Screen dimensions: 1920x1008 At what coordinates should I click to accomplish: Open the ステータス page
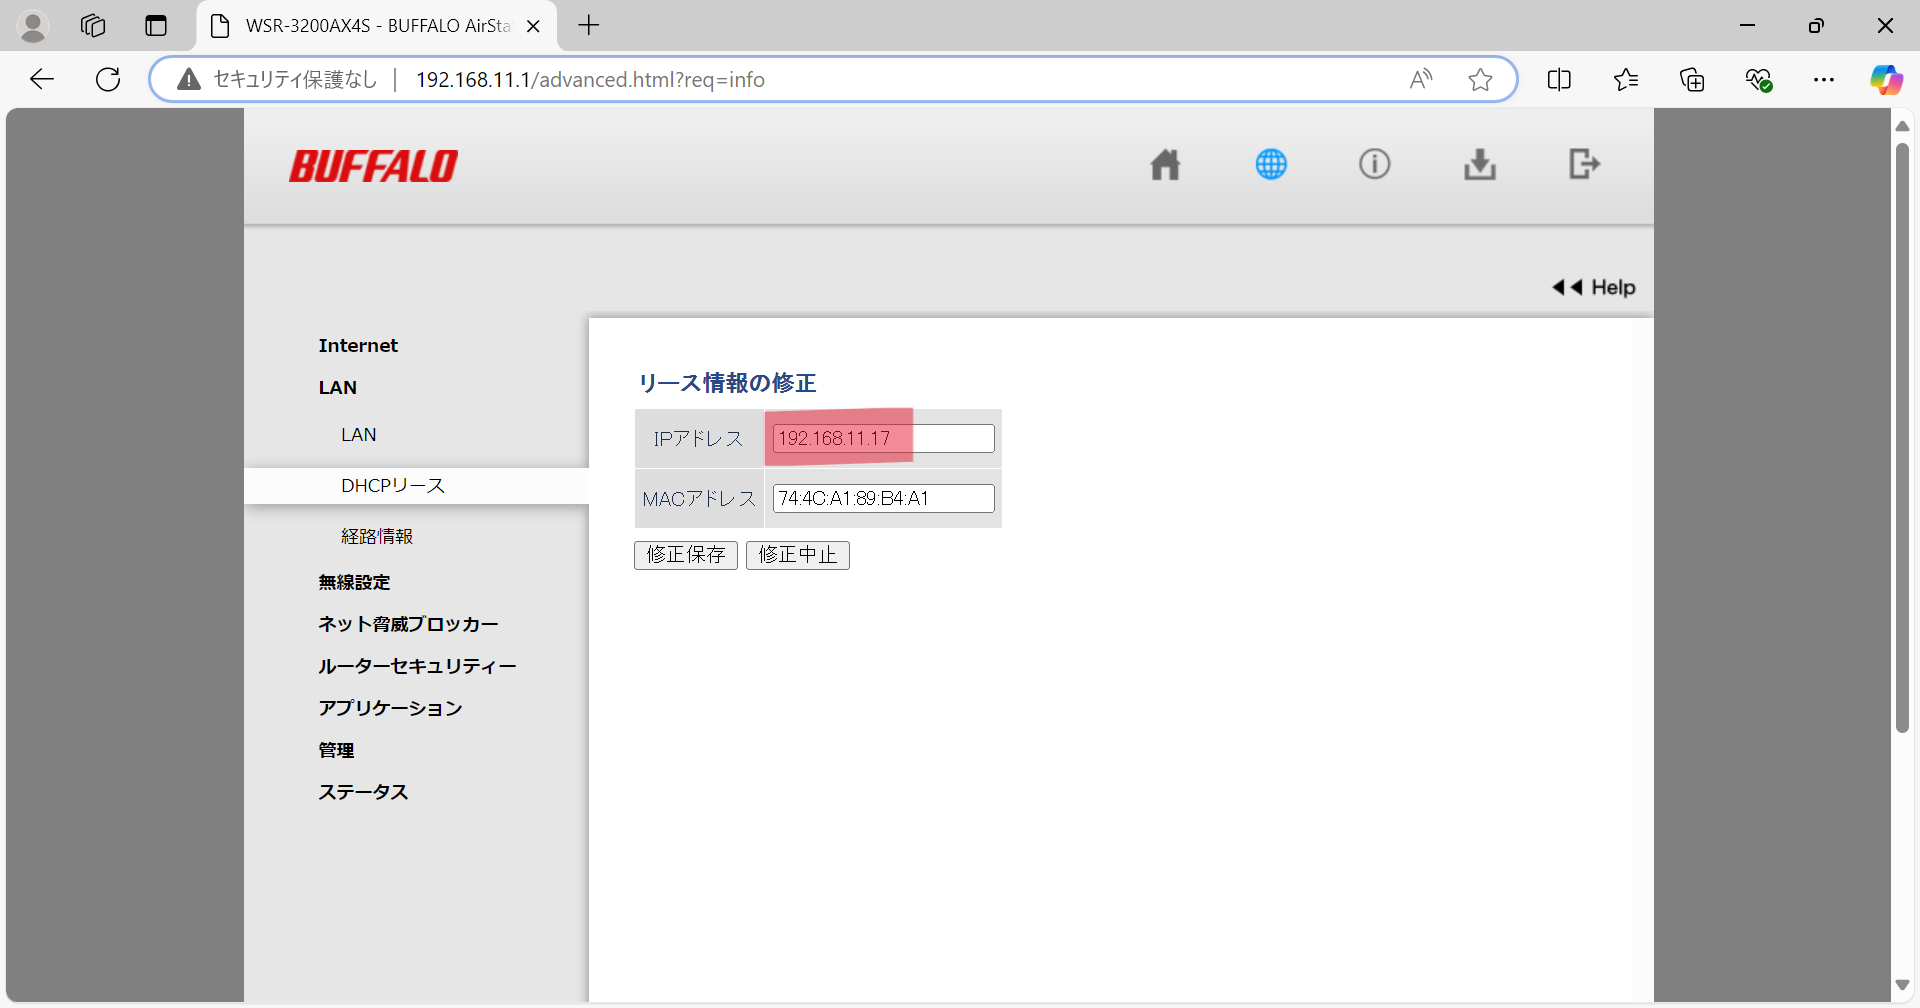(x=362, y=791)
